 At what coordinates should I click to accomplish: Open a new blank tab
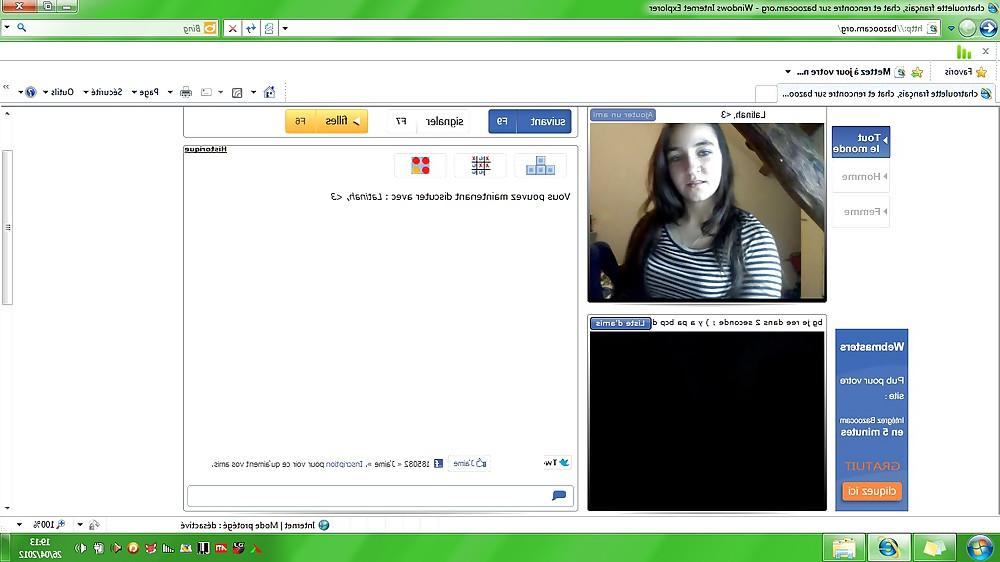(x=765, y=93)
